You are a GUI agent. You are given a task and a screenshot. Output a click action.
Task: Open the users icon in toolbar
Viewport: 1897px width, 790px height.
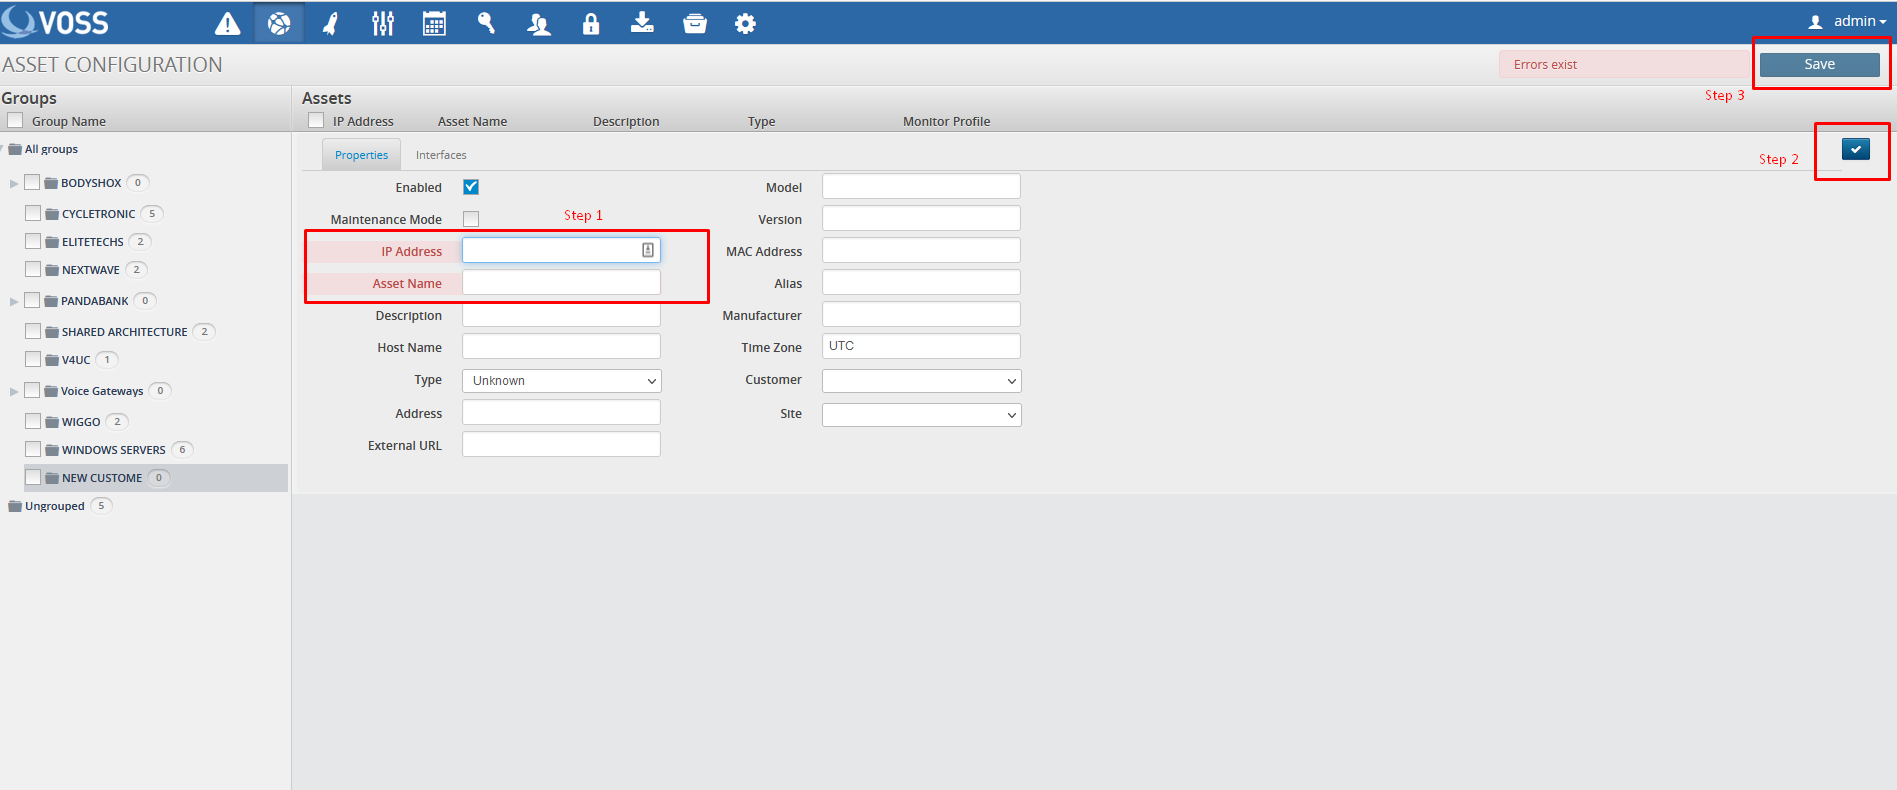pyautogui.click(x=539, y=24)
